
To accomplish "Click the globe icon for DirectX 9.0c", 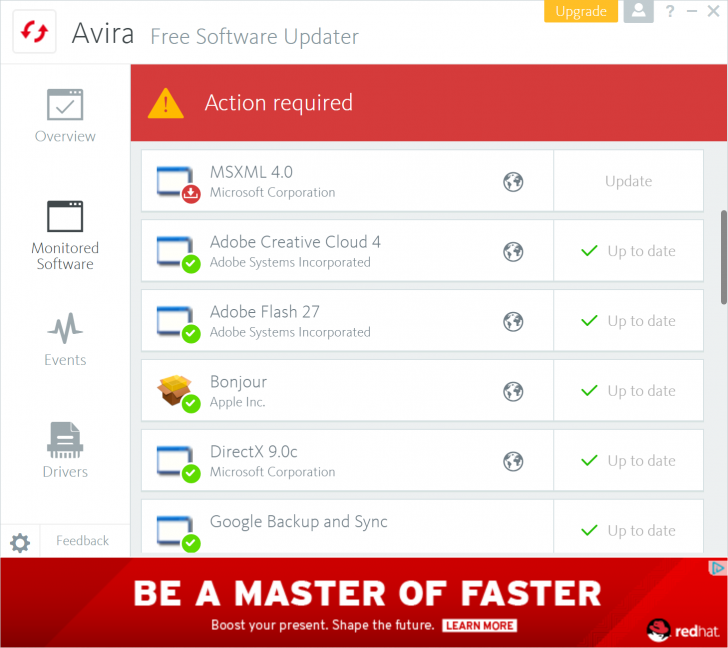I will 513,461.
